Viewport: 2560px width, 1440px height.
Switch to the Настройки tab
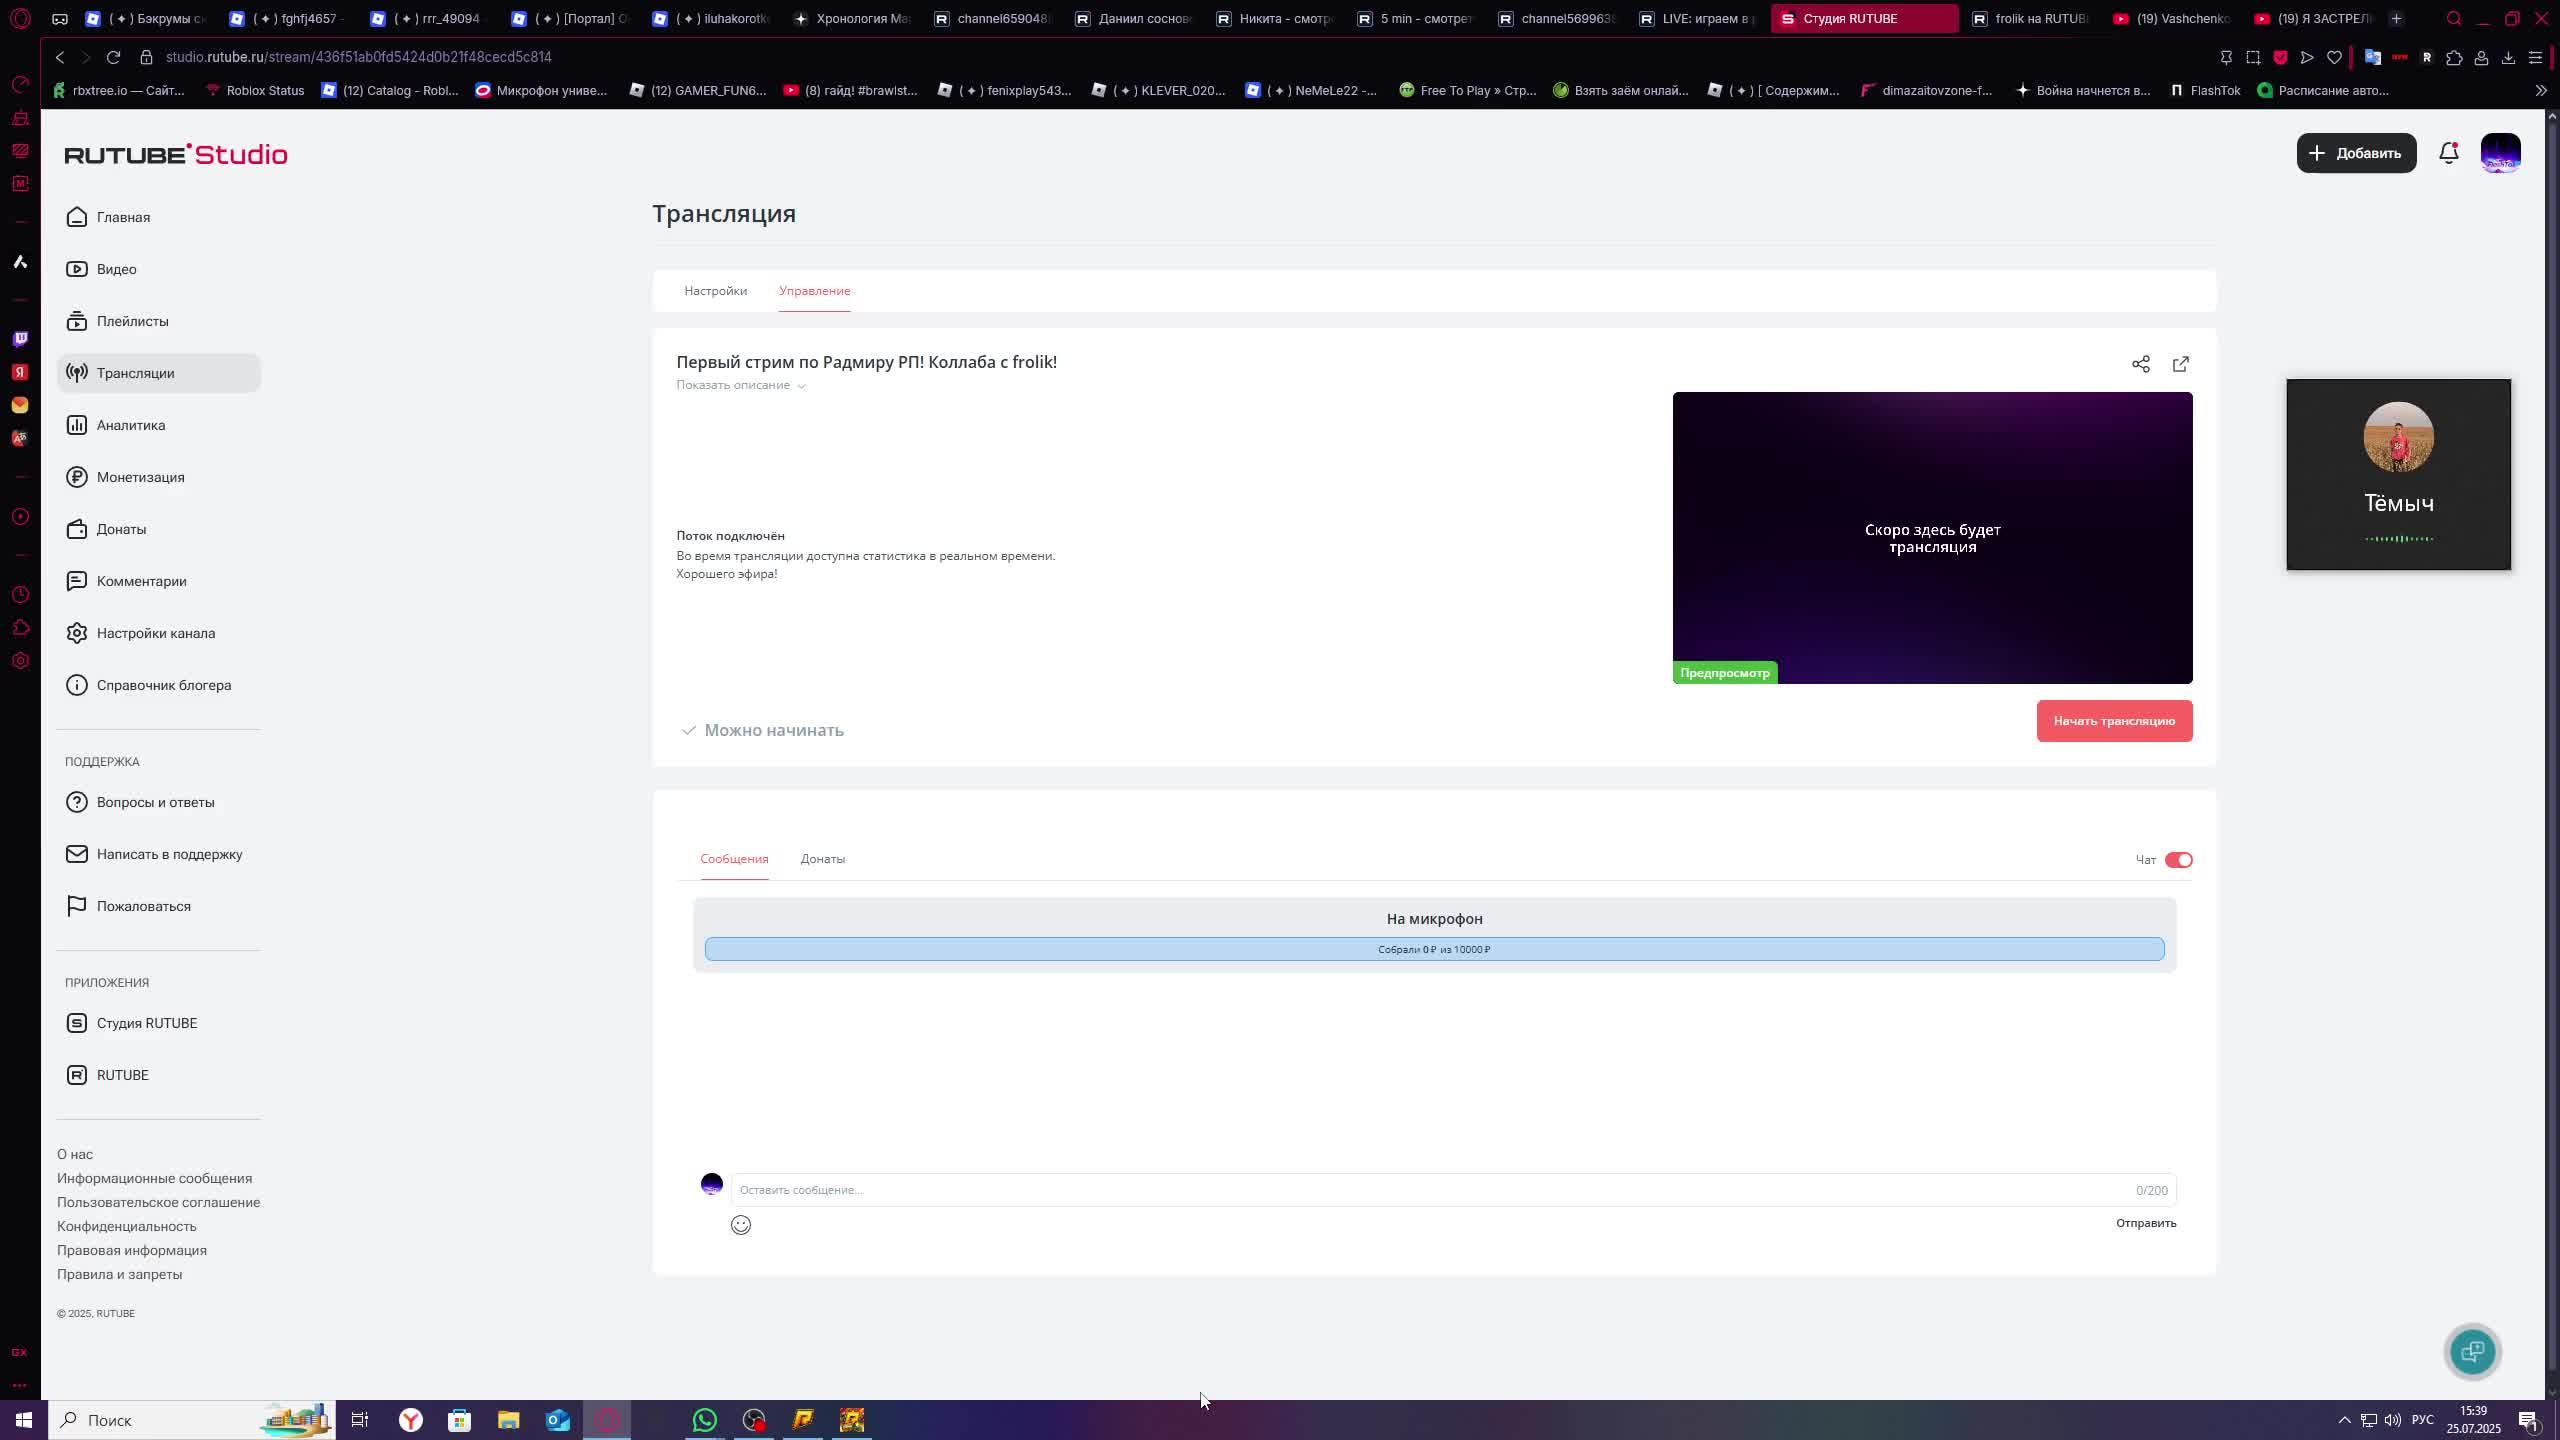(715, 291)
